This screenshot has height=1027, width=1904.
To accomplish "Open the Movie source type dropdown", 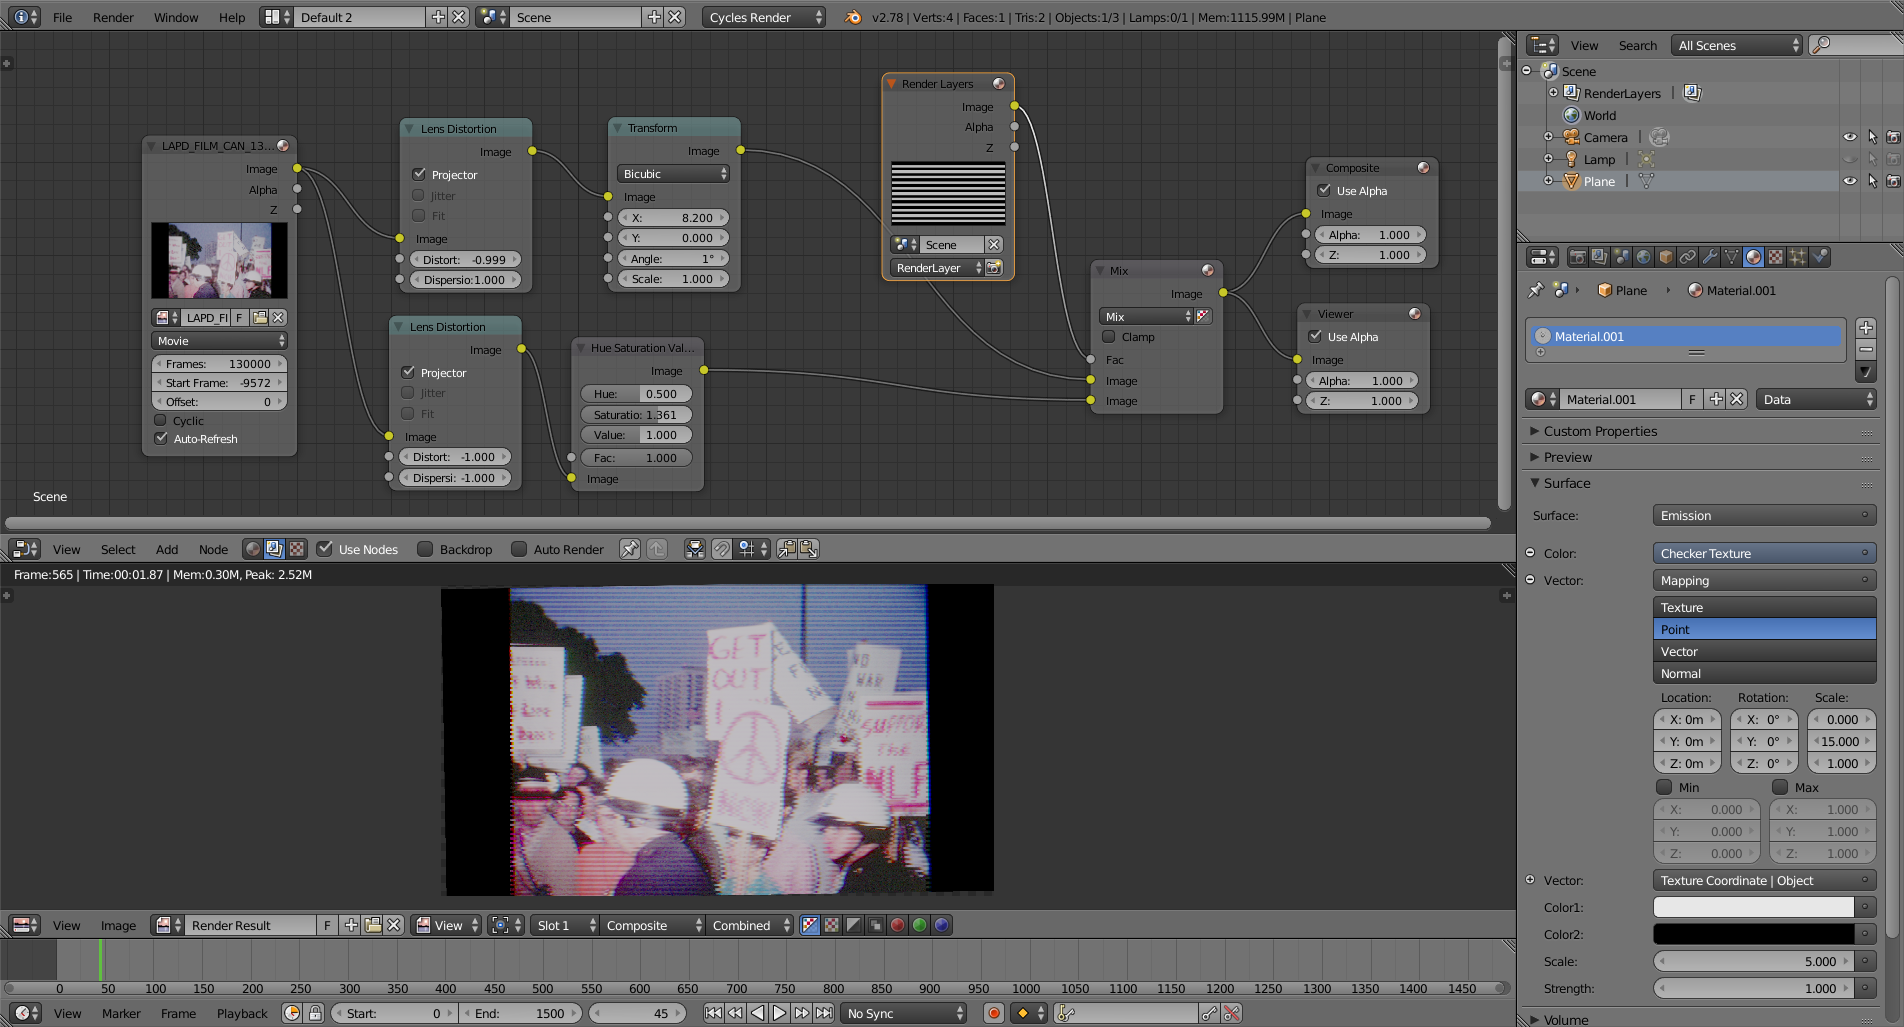I will (220, 341).
